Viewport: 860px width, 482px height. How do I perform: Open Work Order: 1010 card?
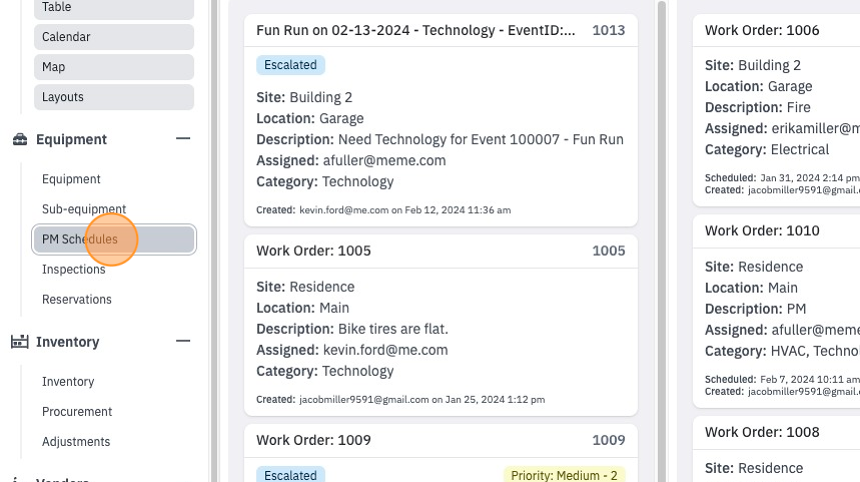(777, 311)
